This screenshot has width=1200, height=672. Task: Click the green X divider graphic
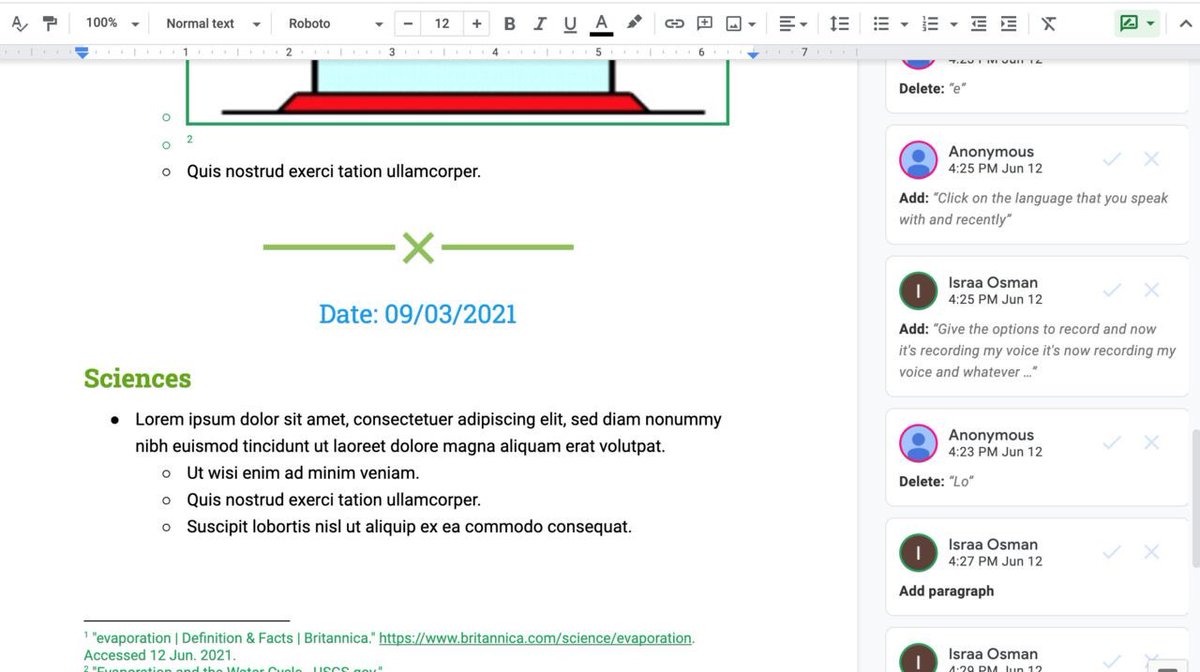coord(418,247)
